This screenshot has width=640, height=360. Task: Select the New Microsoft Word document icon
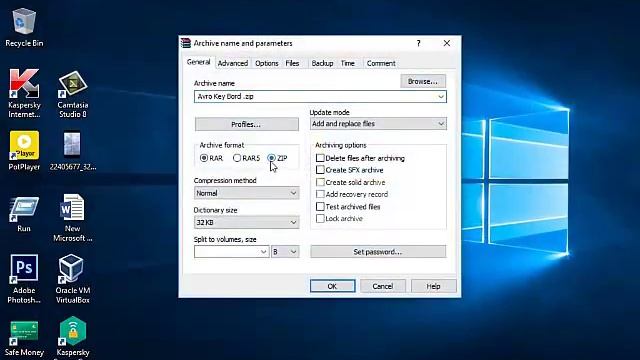(73, 218)
